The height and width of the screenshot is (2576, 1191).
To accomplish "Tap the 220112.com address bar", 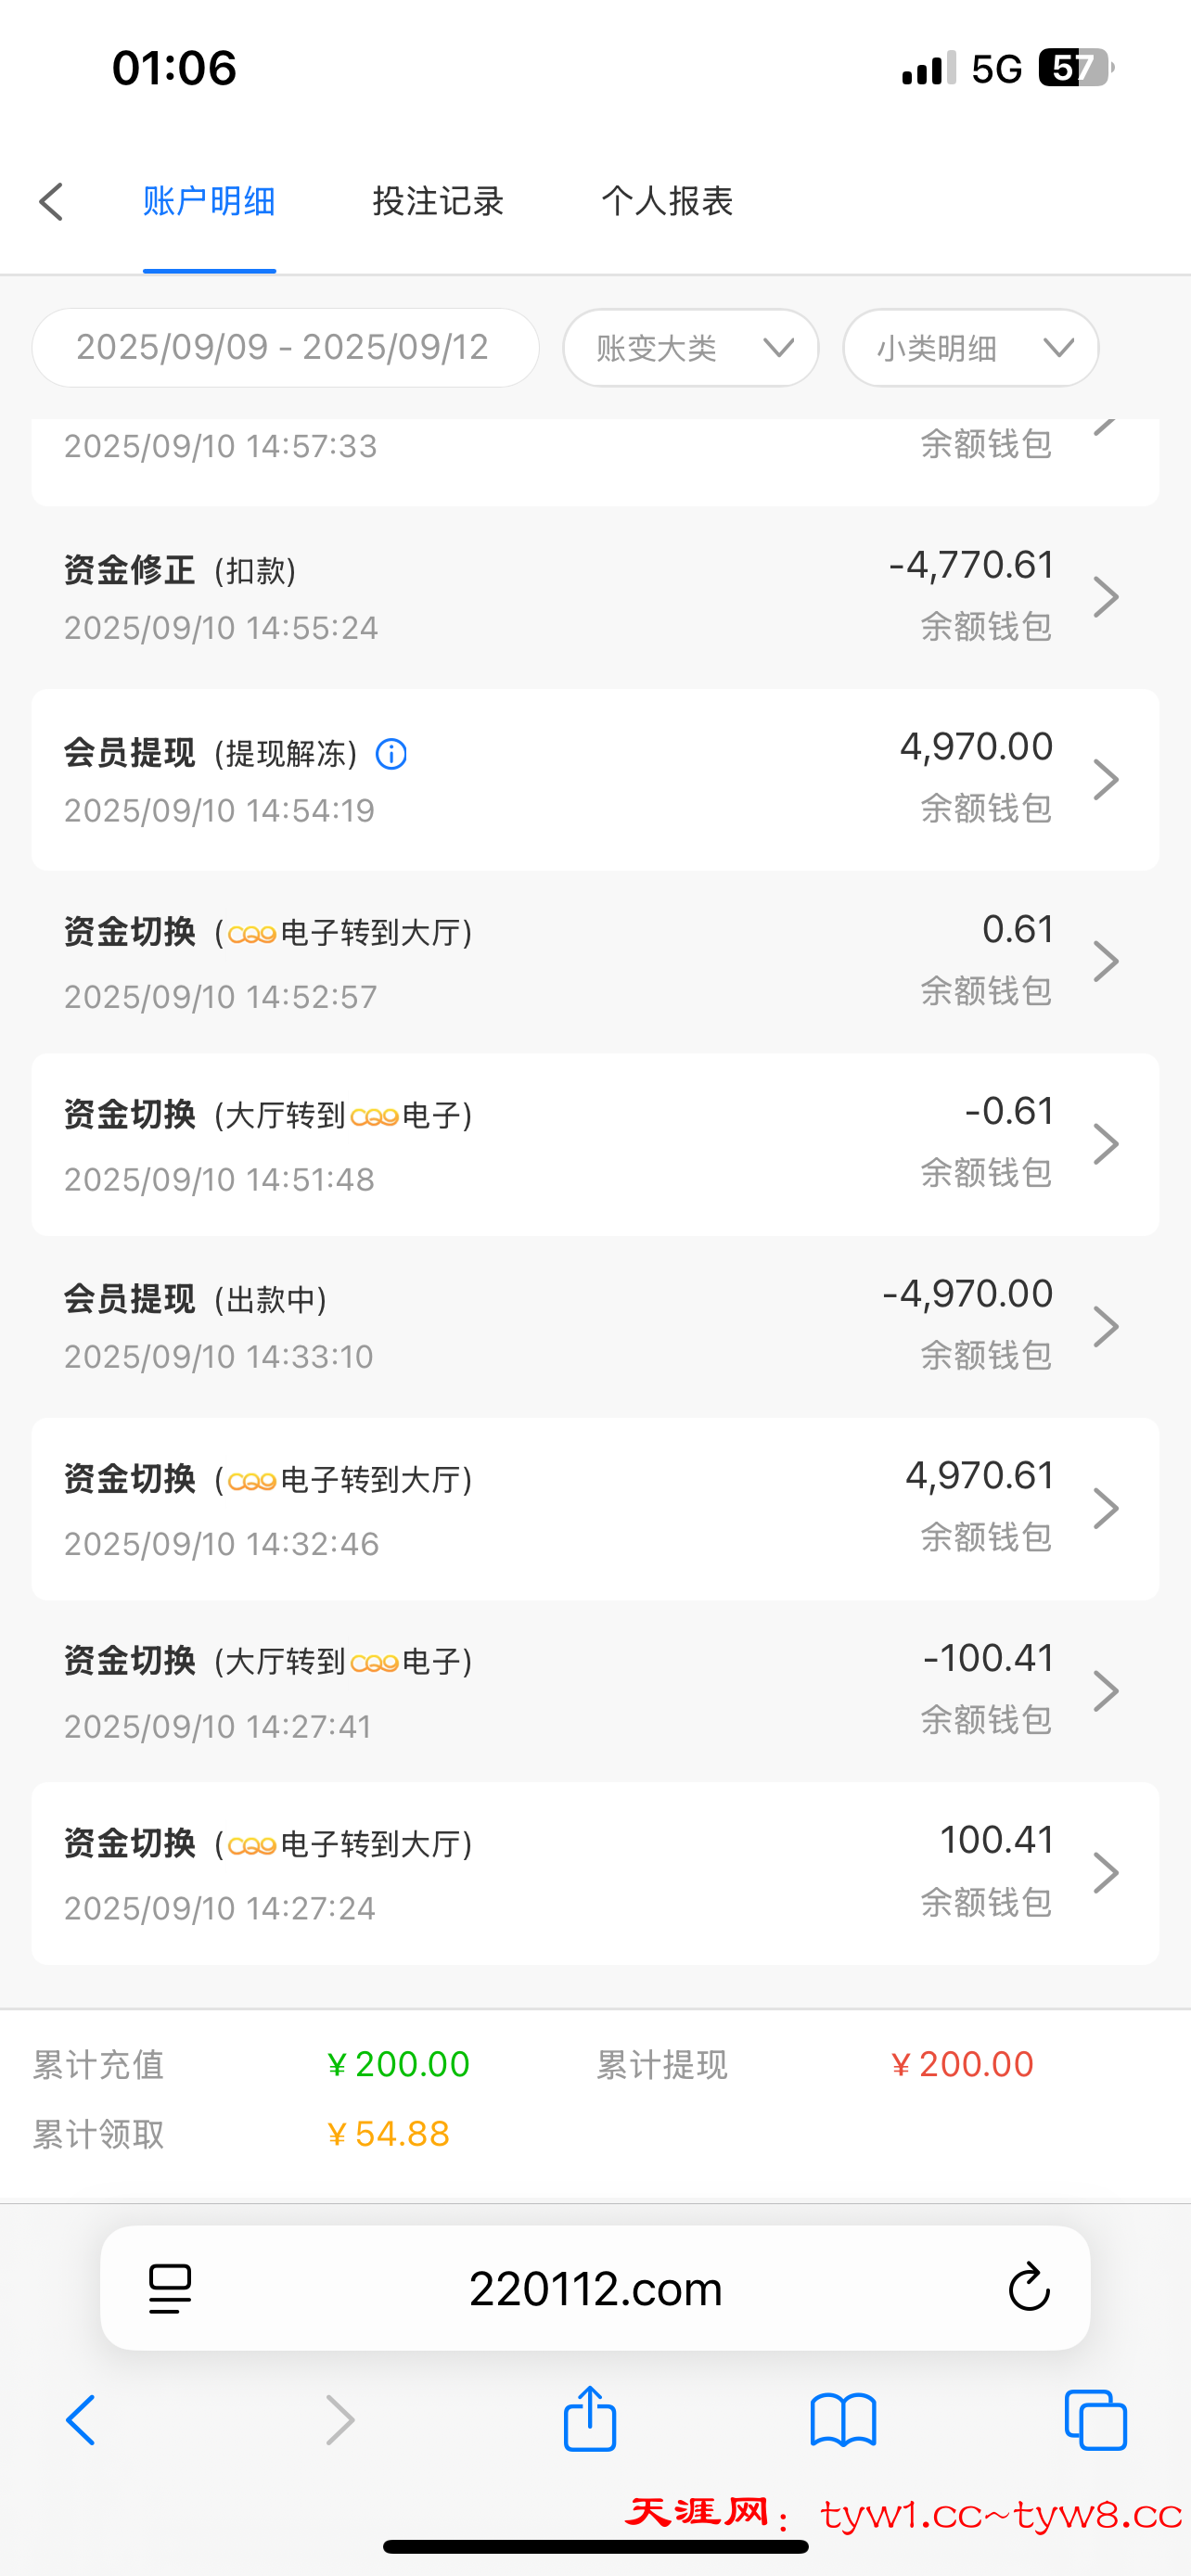I will point(595,2288).
